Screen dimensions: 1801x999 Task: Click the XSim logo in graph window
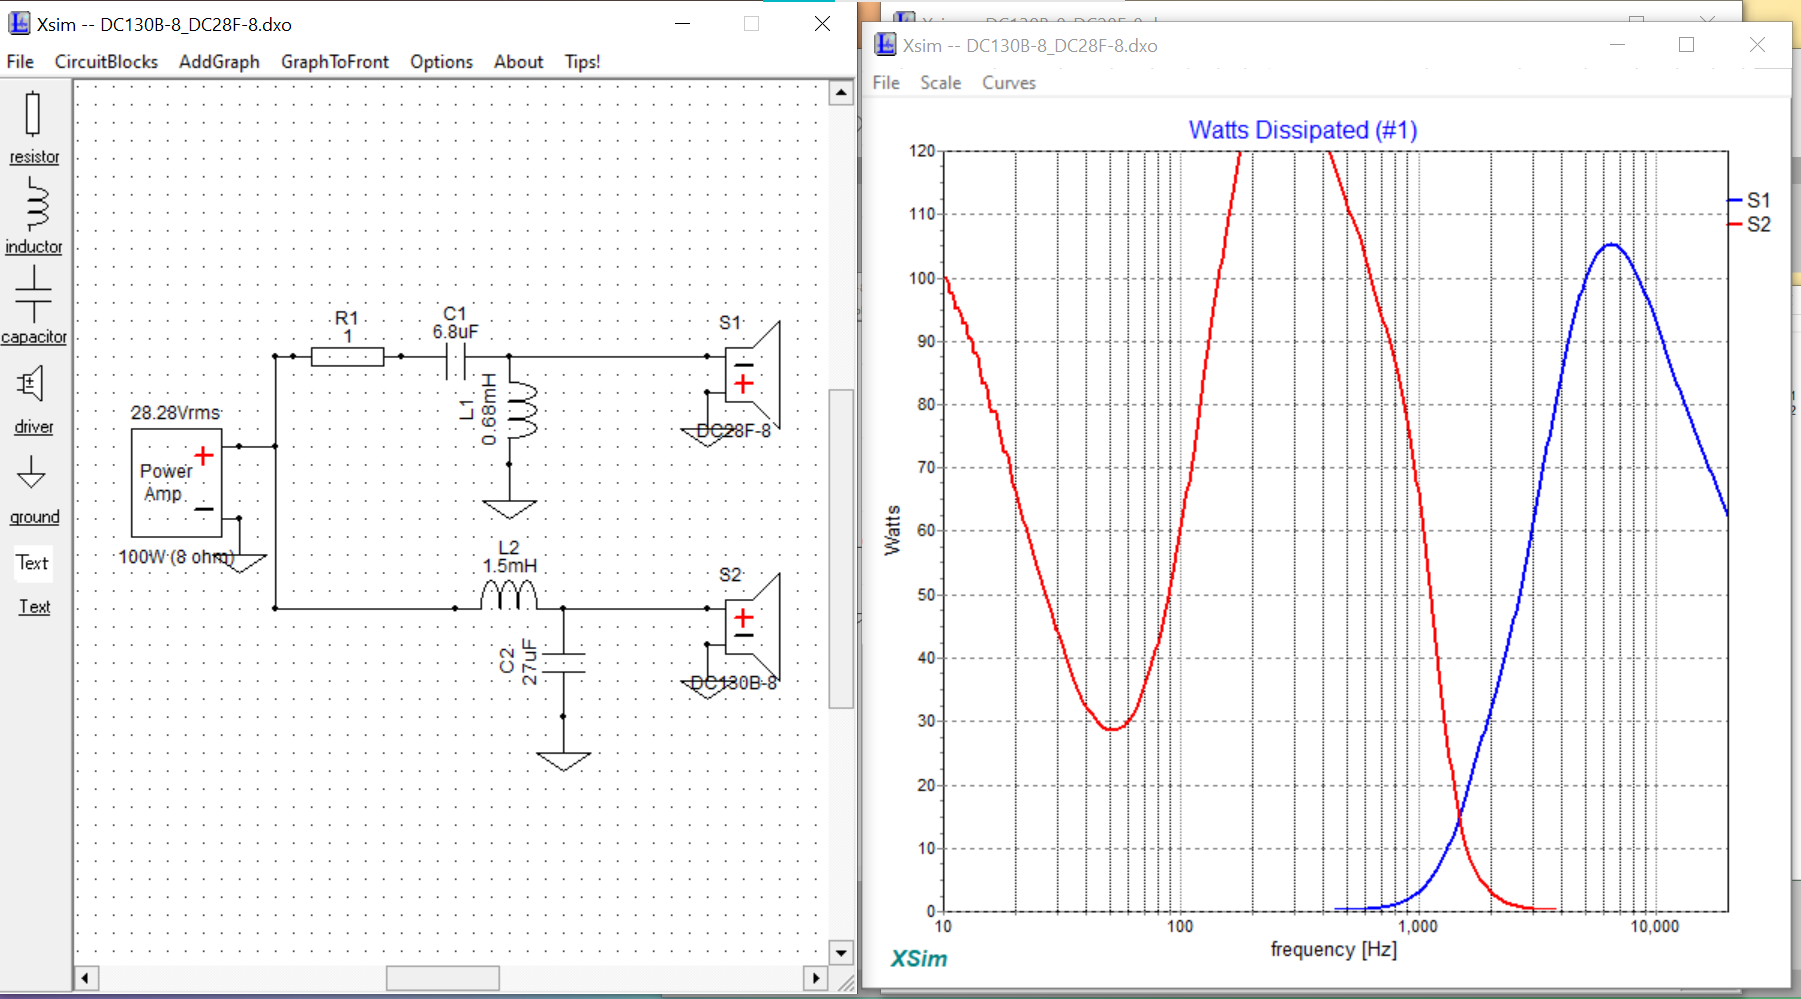(919, 959)
